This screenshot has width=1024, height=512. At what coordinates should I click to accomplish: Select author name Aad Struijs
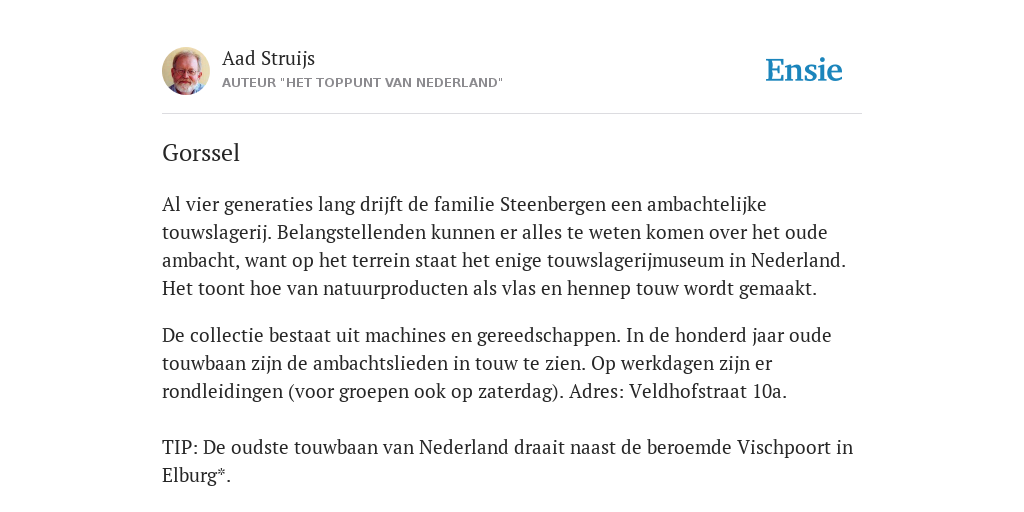click(x=268, y=58)
